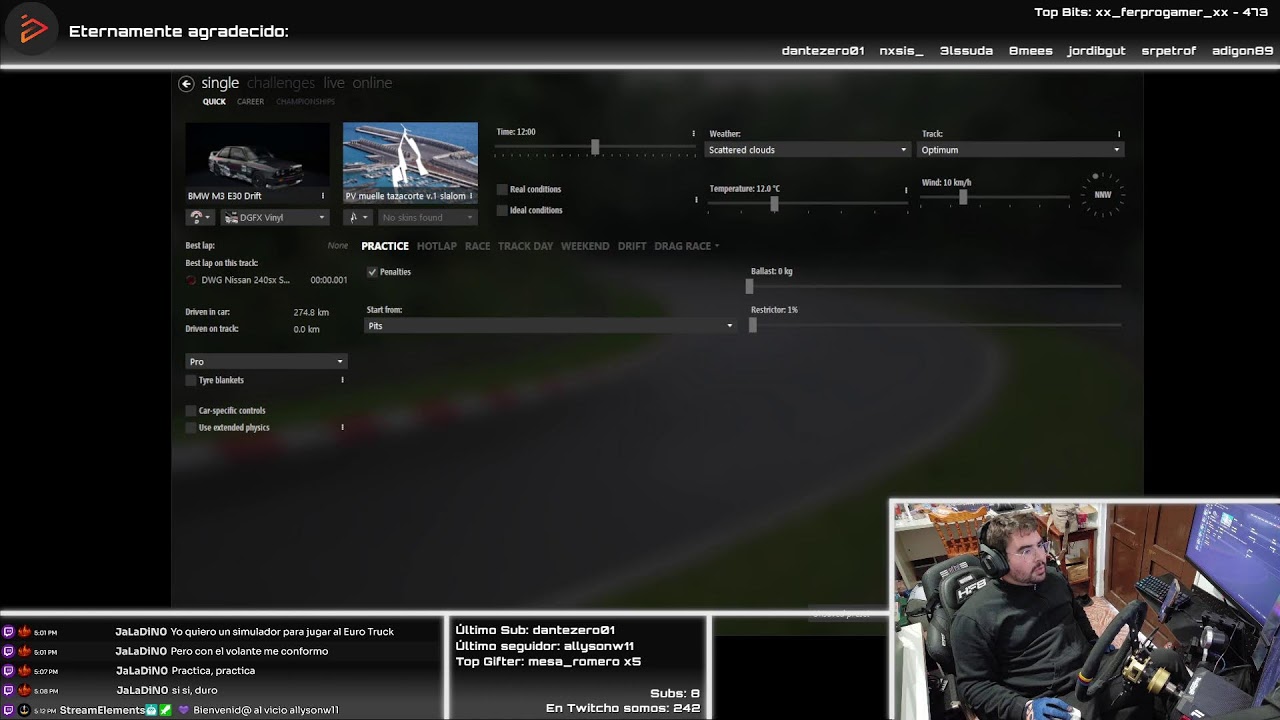
Task: Open options dots beside Track label
Action: 1119,134
